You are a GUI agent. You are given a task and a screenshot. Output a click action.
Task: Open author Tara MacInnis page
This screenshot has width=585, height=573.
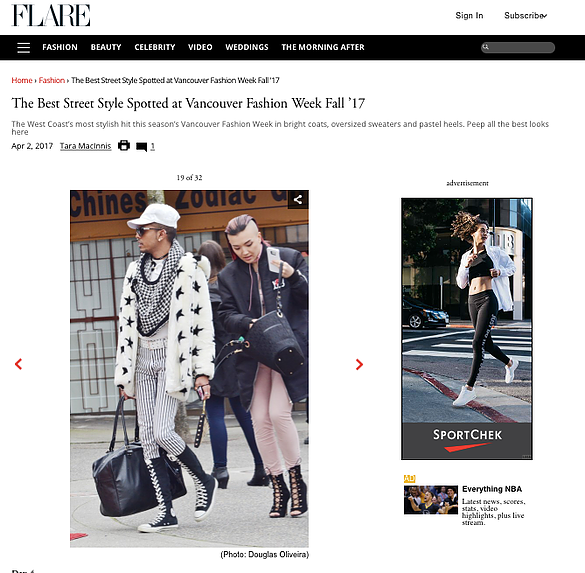click(x=85, y=146)
